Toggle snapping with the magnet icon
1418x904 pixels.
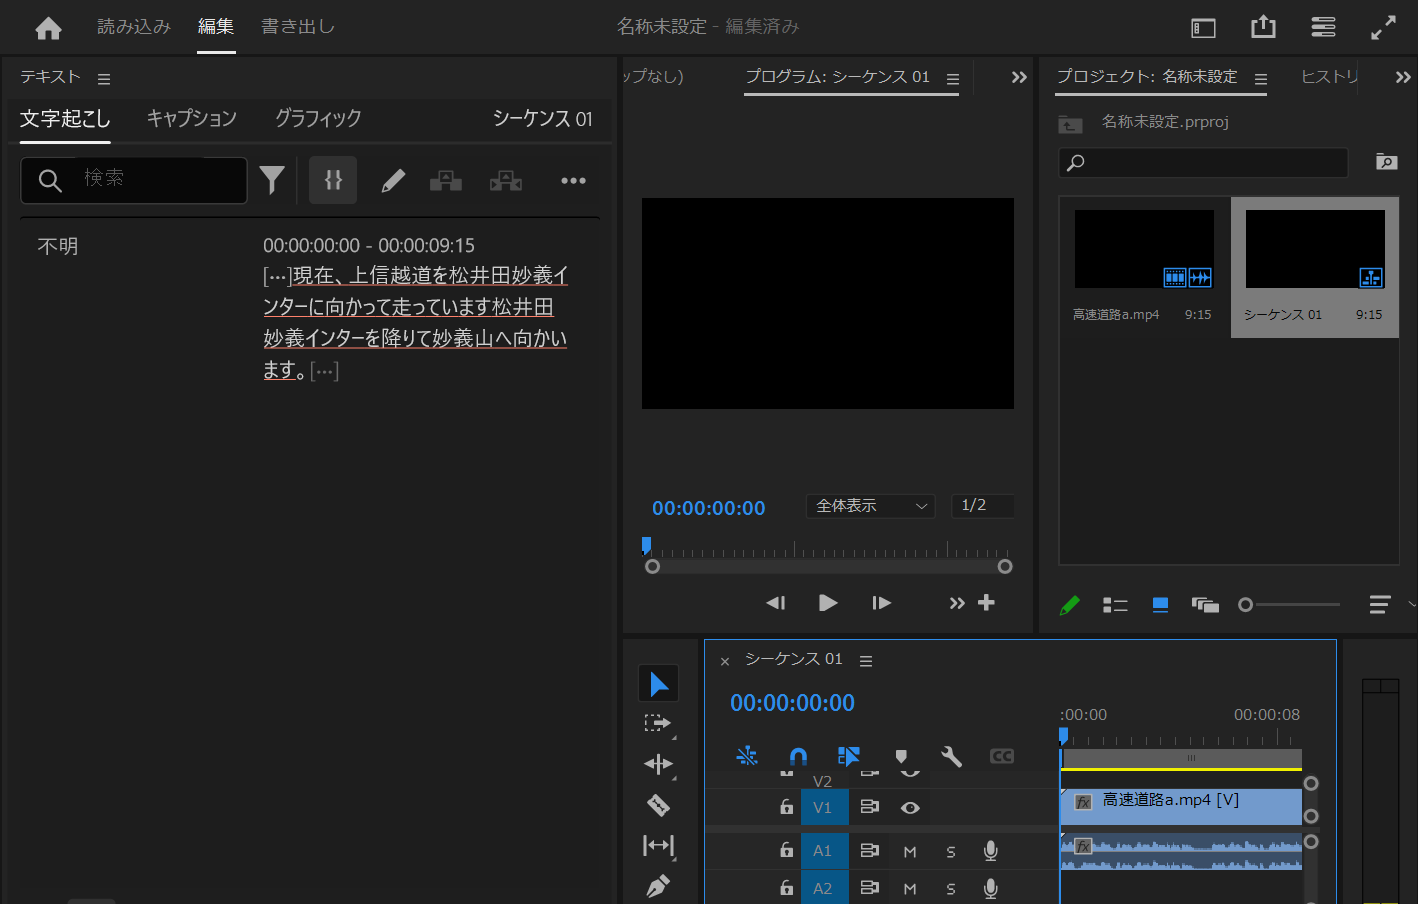797,756
